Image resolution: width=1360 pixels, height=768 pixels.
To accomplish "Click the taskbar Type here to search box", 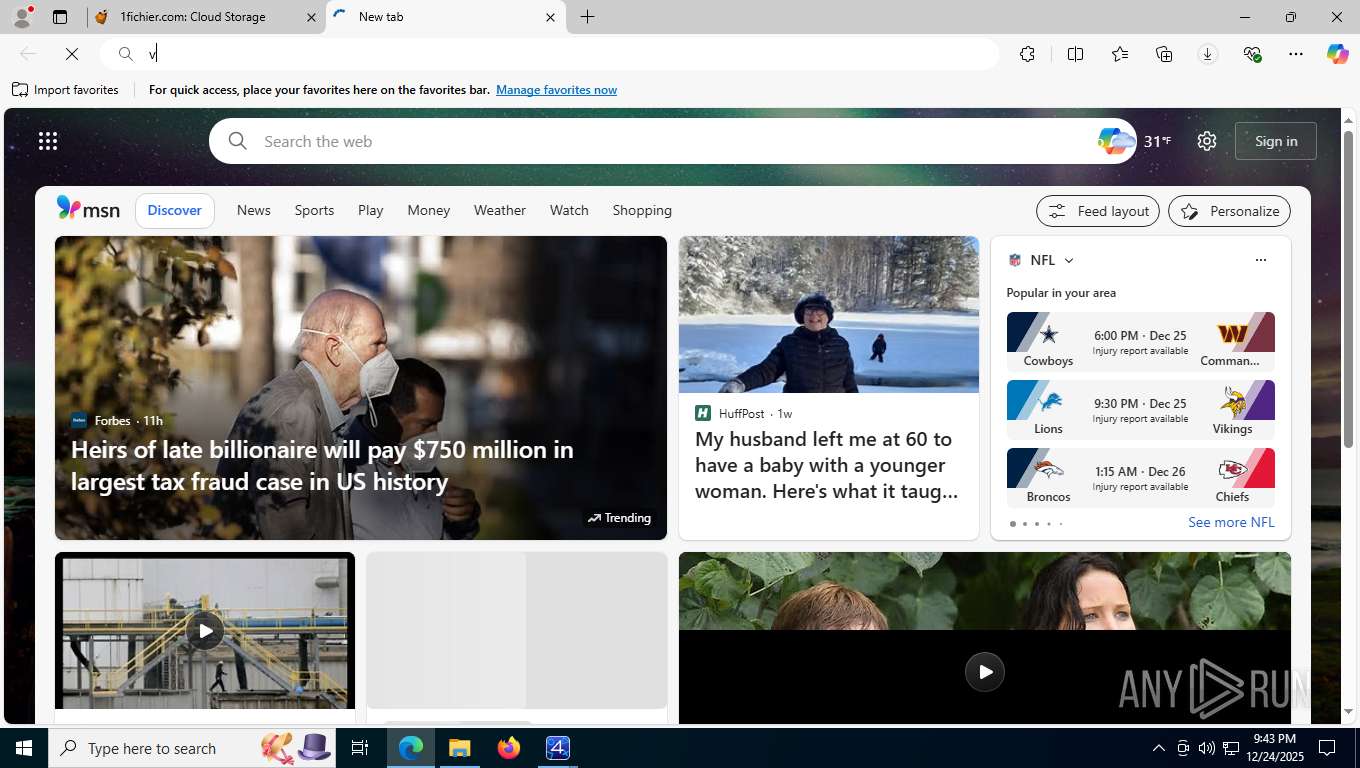I will coord(193,748).
